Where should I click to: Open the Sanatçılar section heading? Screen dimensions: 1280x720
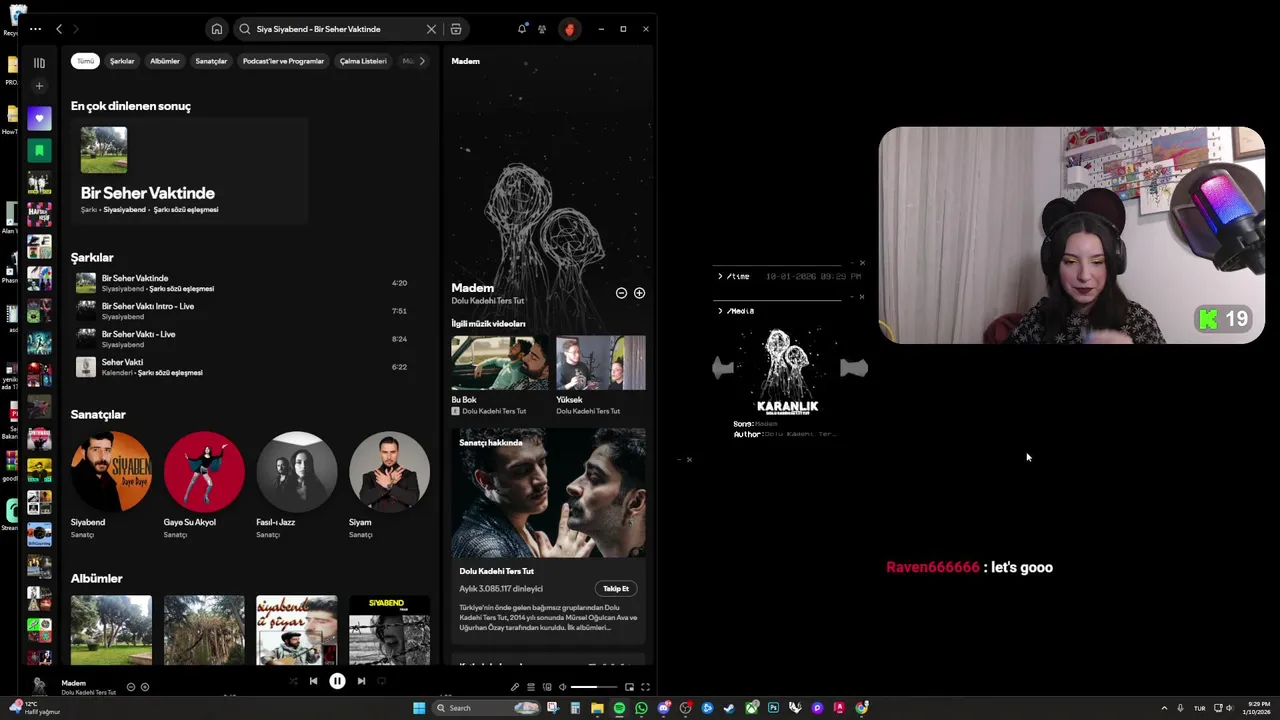click(98, 415)
